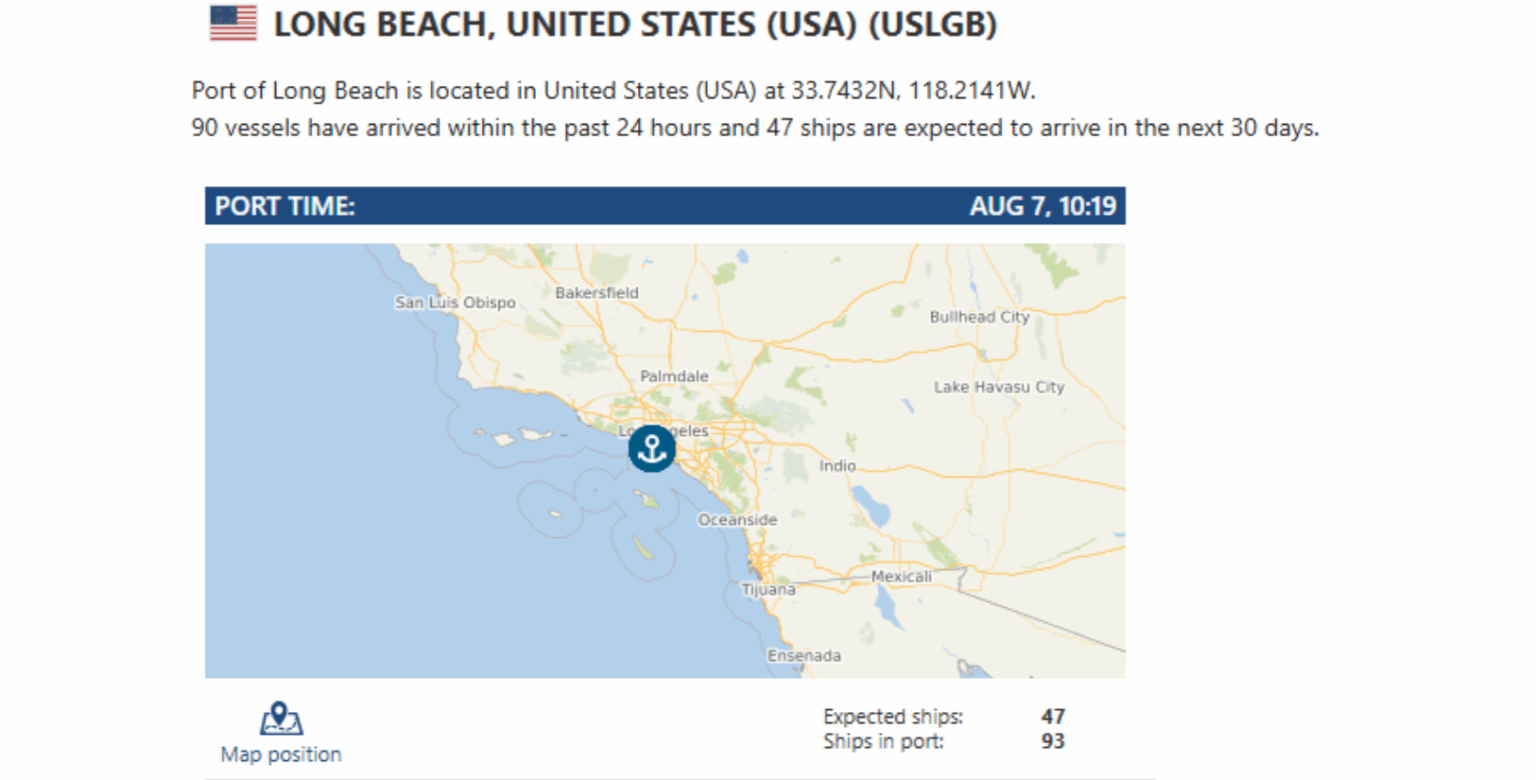Viewport: 1536px width, 780px height.
Task: Click the AUG 7, 10:19 timestamp
Action: [1042, 206]
